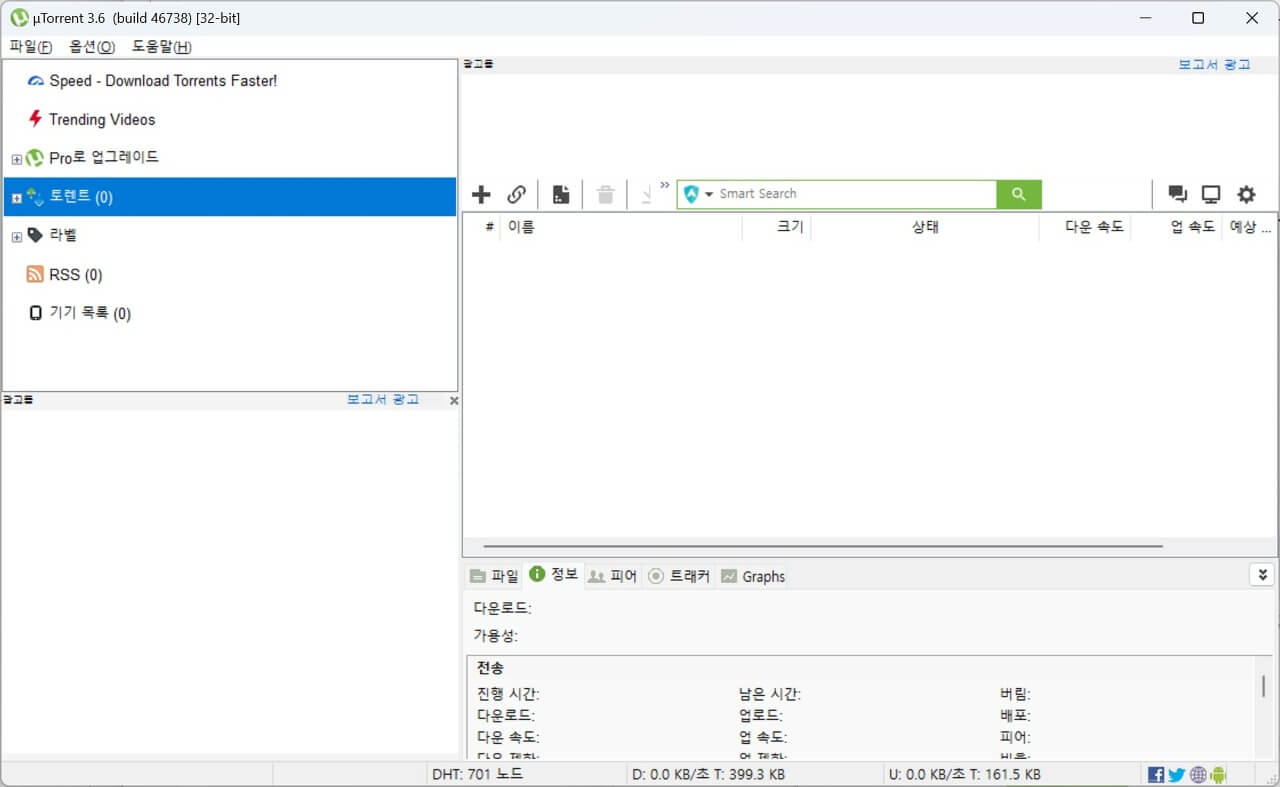Switch to the Graphs tab
The width and height of the screenshot is (1280, 787).
click(753, 576)
